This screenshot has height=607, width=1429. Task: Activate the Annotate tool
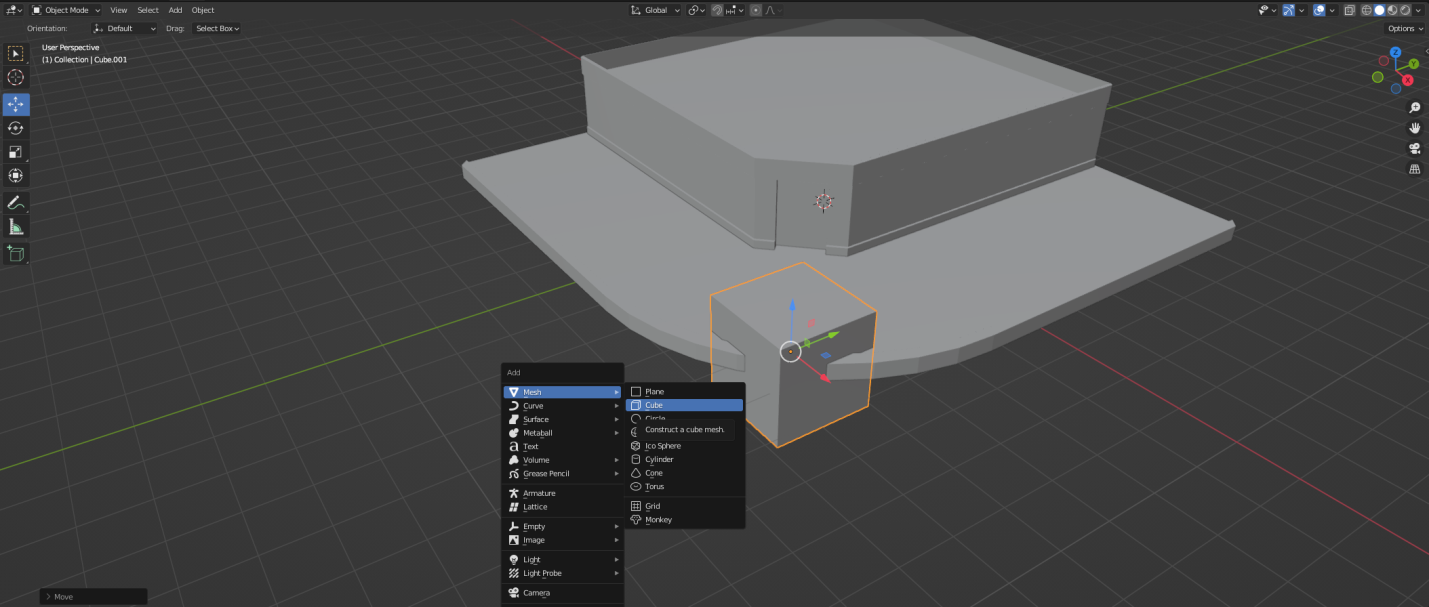coord(15,203)
